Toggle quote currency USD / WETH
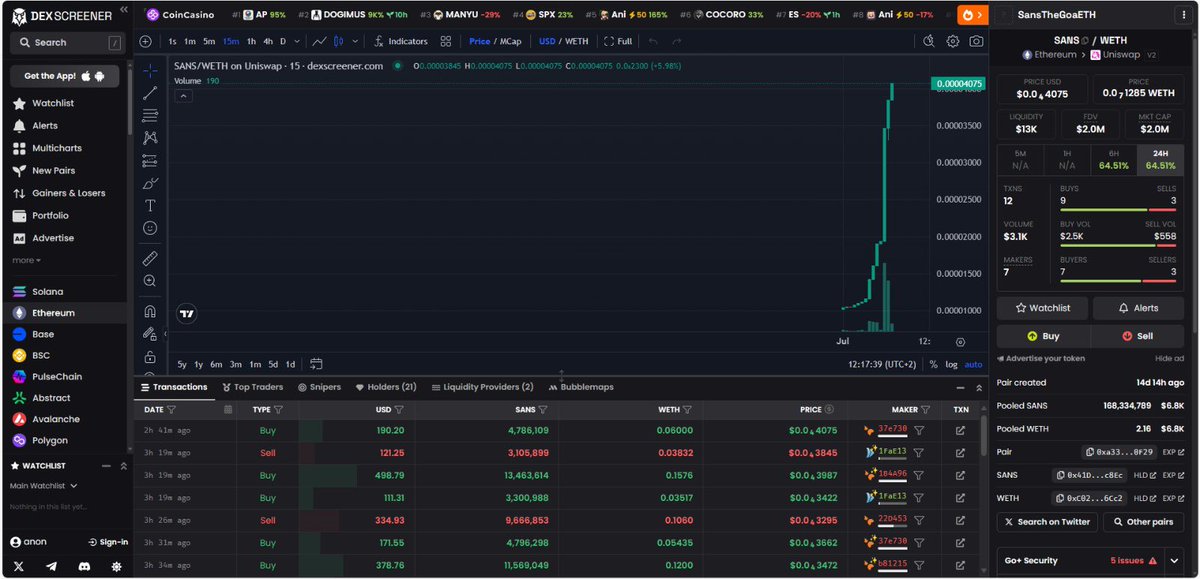The width and height of the screenshot is (1200, 579). (563, 41)
